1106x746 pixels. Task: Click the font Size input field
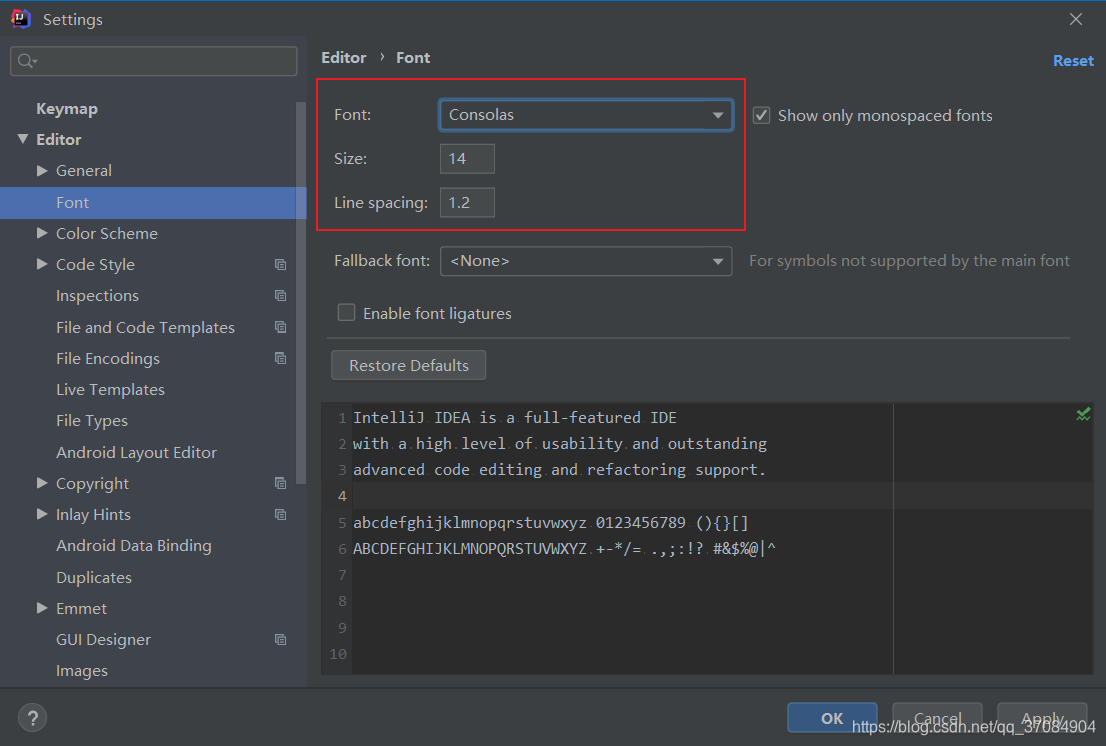tap(467, 159)
